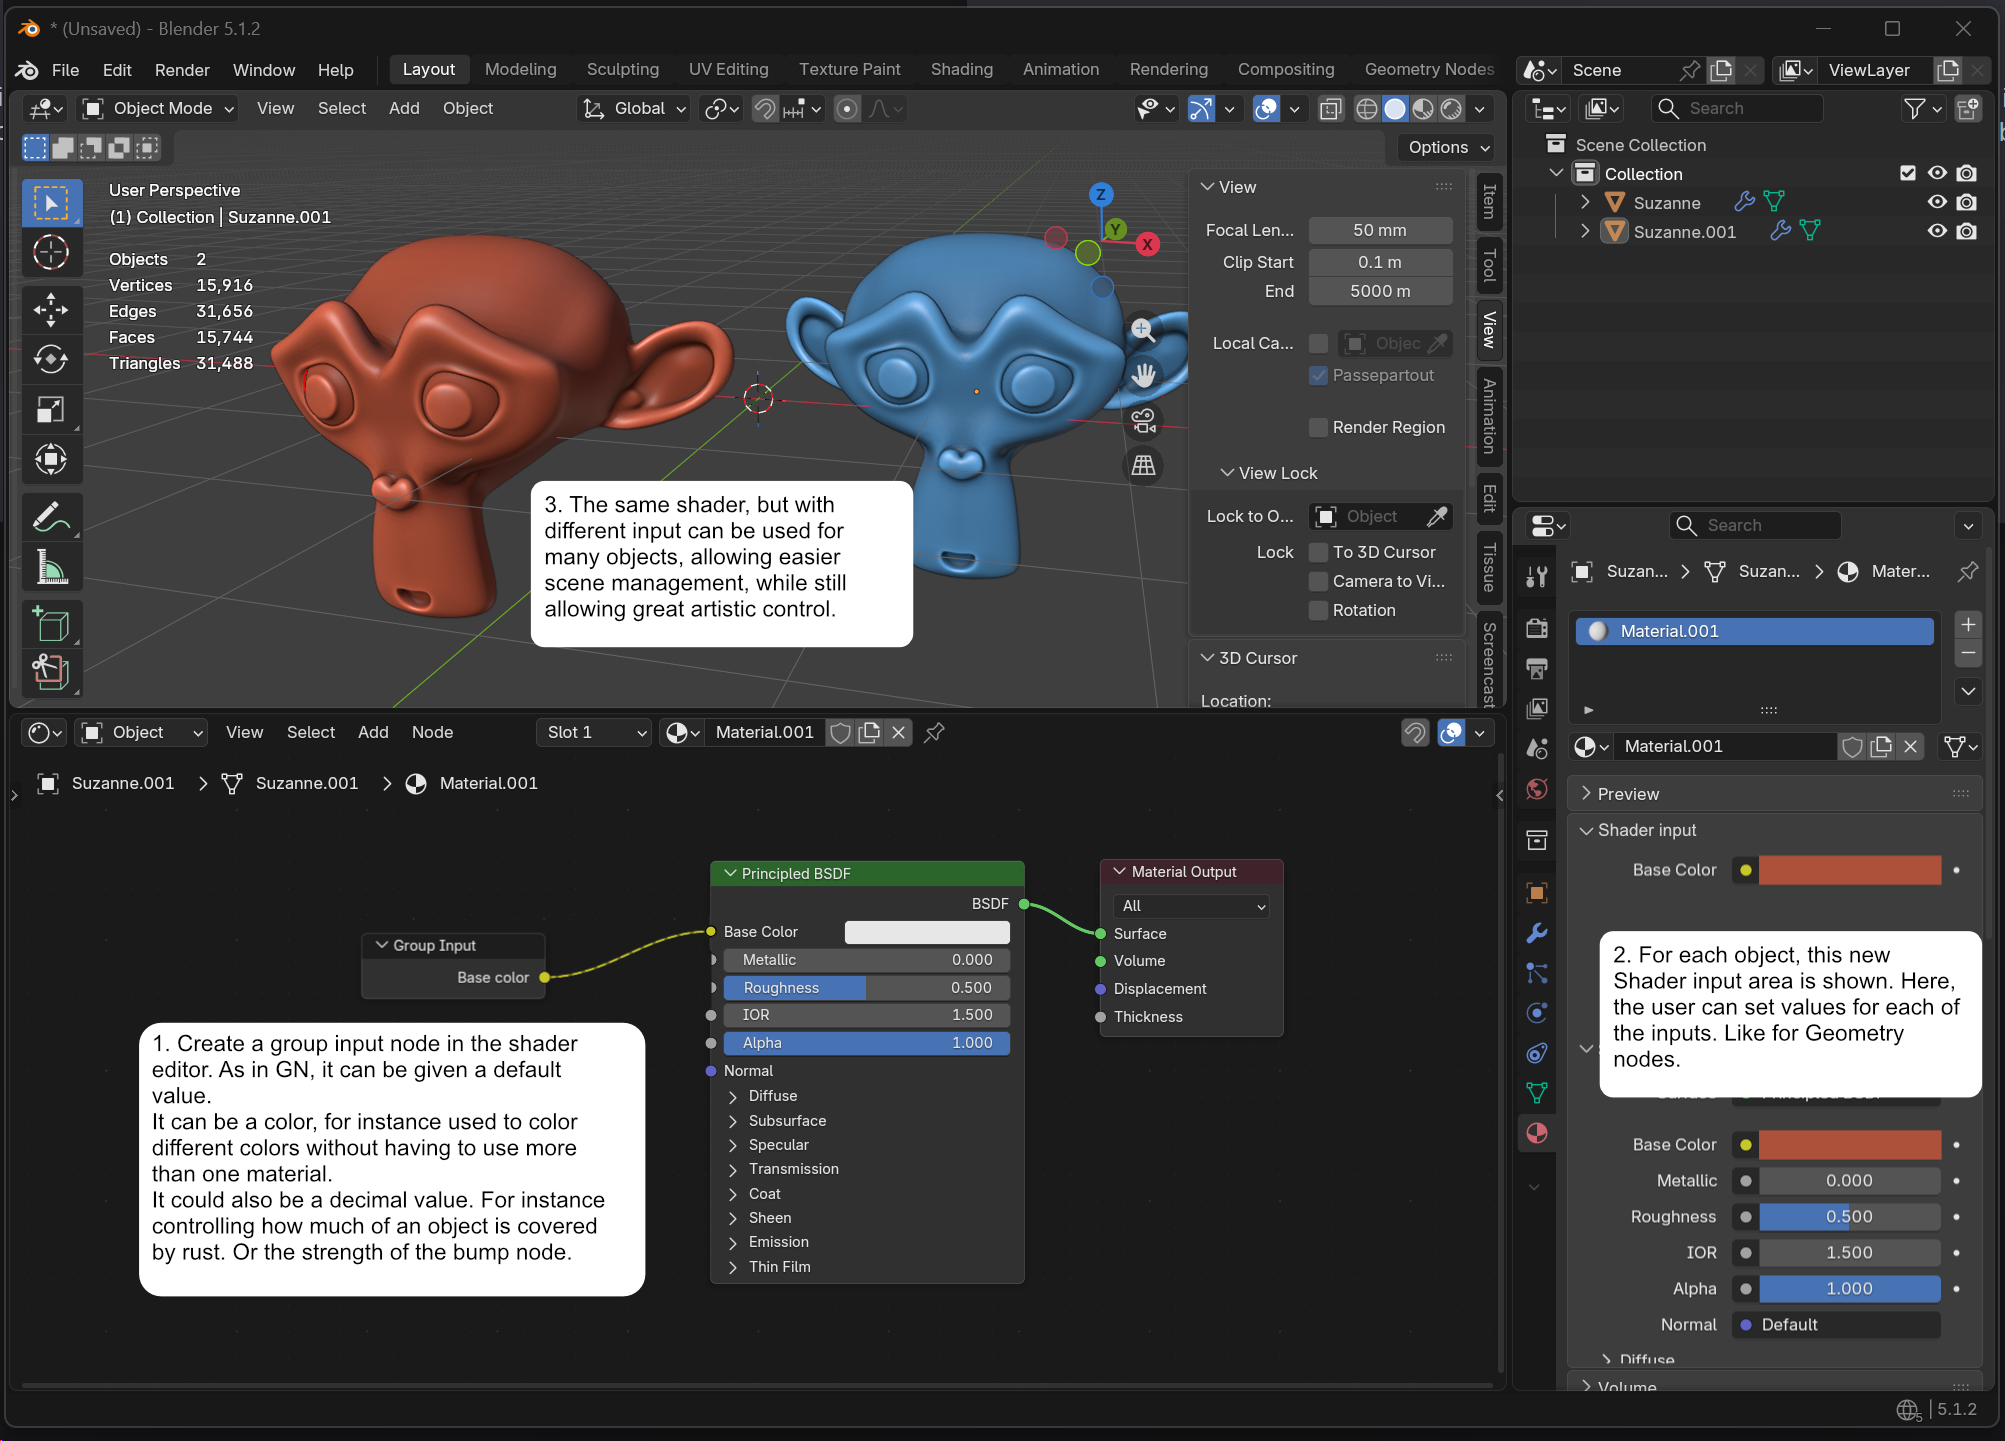Viewport: 2005px width, 1441px height.
Task: Toggle camera view icon in viewport
Action: pos(1143,420)
